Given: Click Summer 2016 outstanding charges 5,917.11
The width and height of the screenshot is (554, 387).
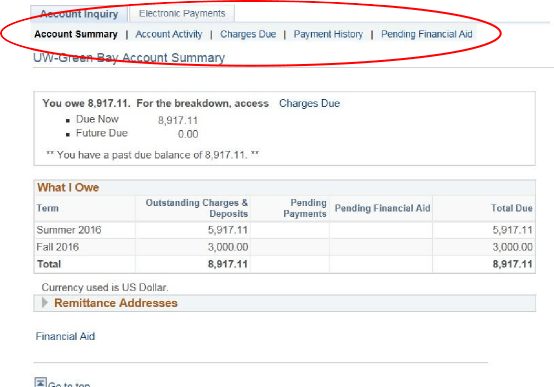Looking at the screenshot, I should [228, 230].
